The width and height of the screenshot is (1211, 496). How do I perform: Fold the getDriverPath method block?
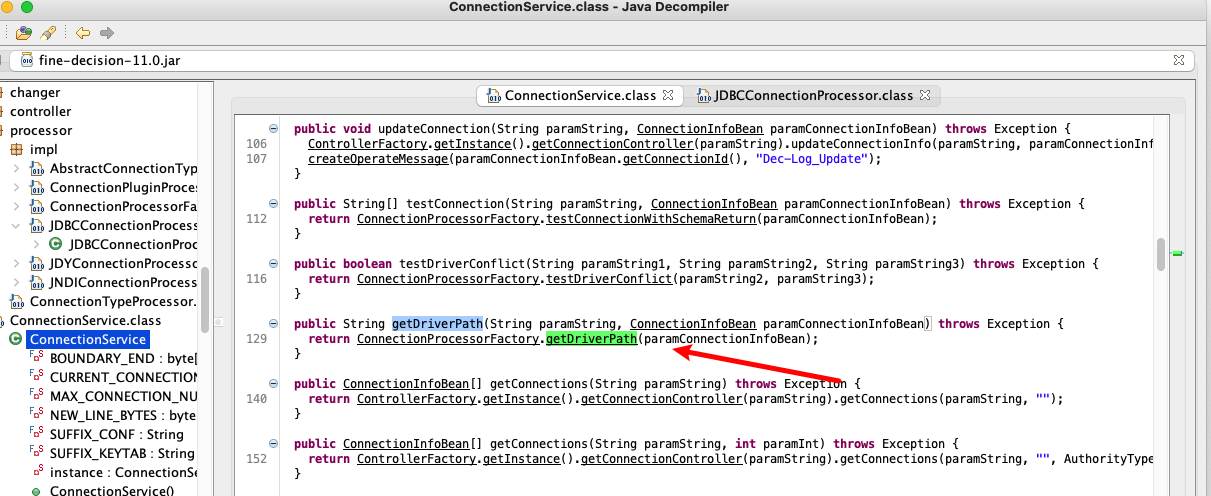(274, 324)
